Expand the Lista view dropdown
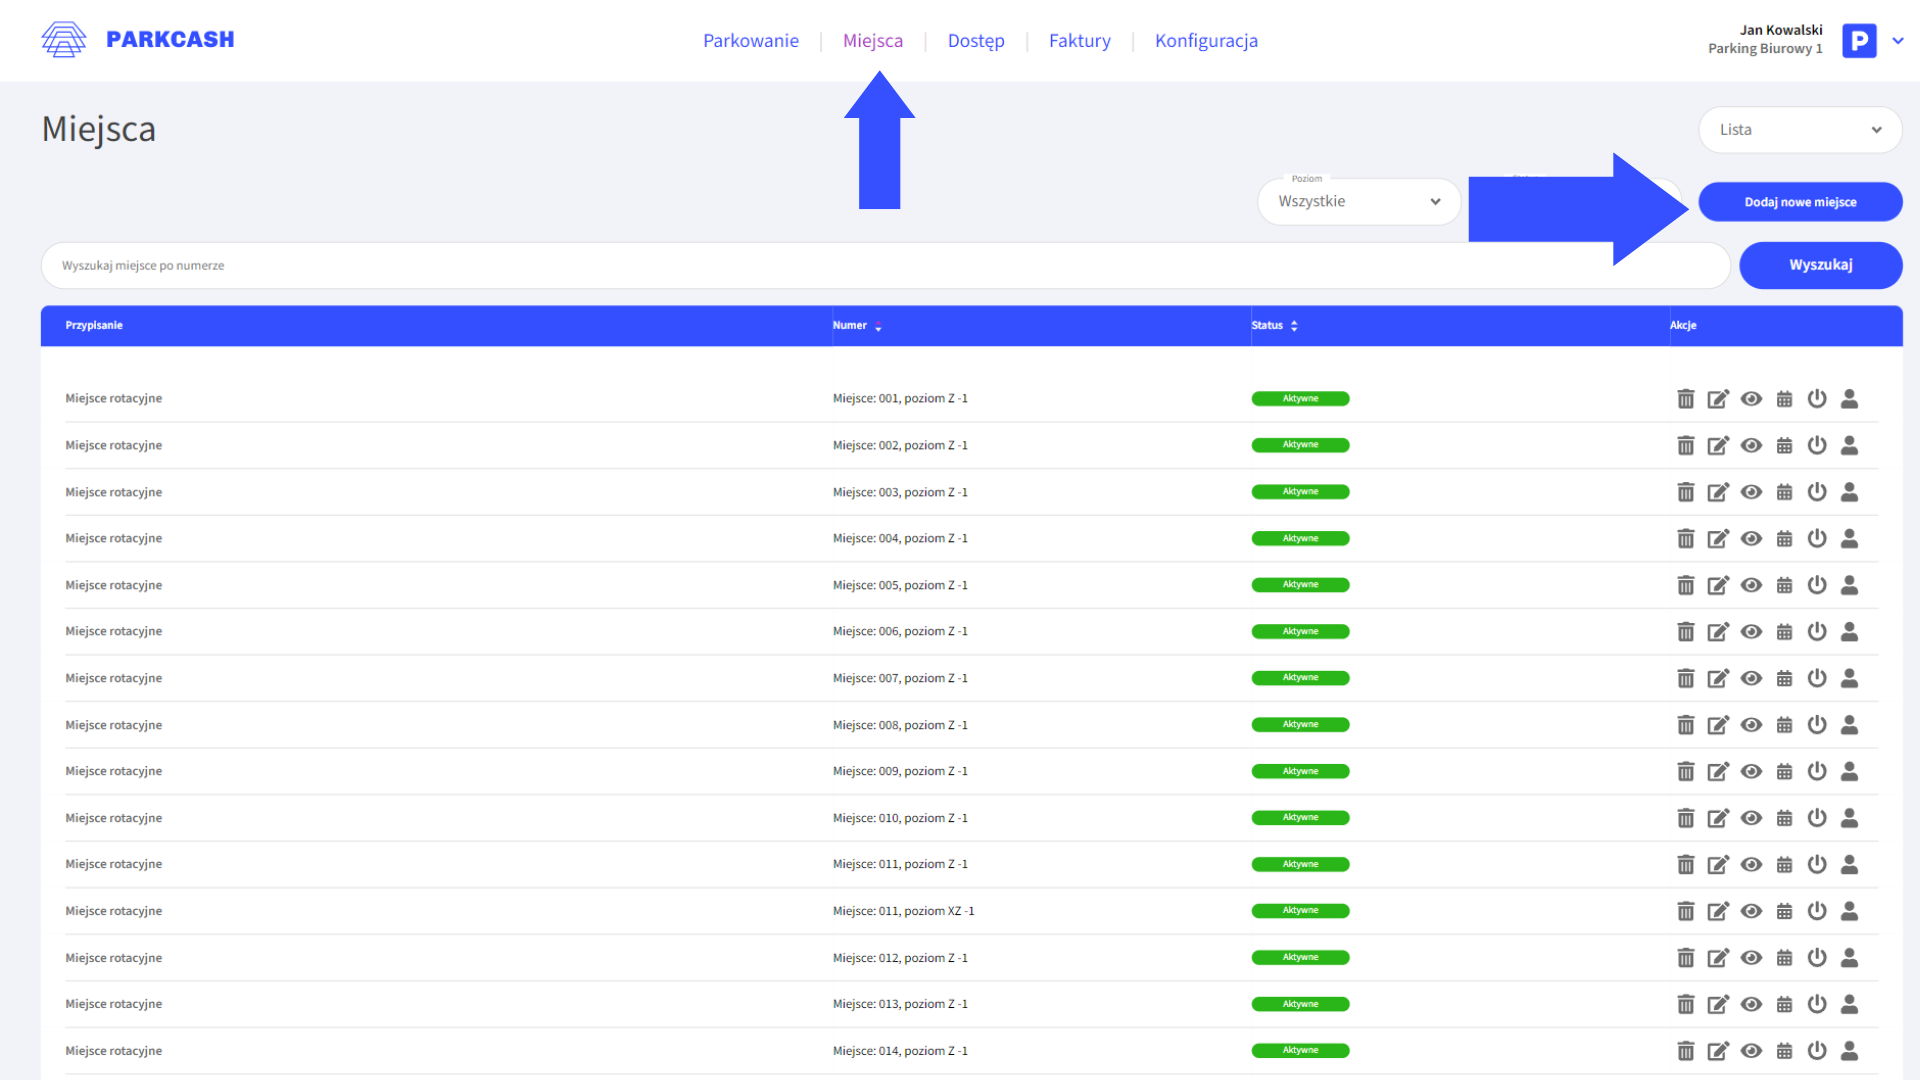Viewport: 1920px width, 1080px height. pos(1799,130)
